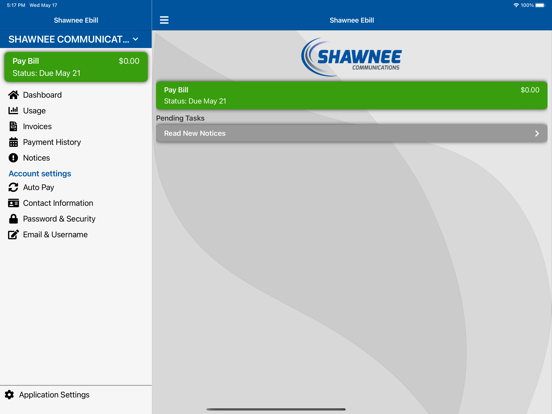Image resolution: width=552 pixels, height=414 pixels.
Task: View Payment History in the sidebar
Action: tap(52, 142)
